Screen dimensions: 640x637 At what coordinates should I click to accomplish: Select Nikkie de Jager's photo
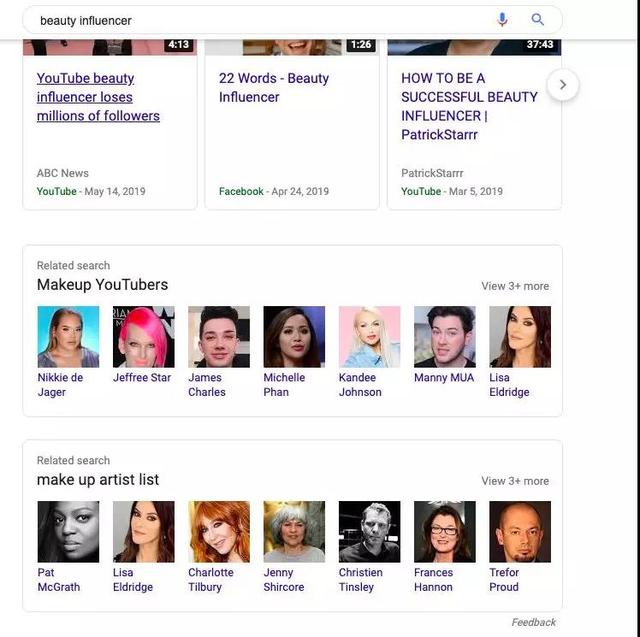click(68, 337)
